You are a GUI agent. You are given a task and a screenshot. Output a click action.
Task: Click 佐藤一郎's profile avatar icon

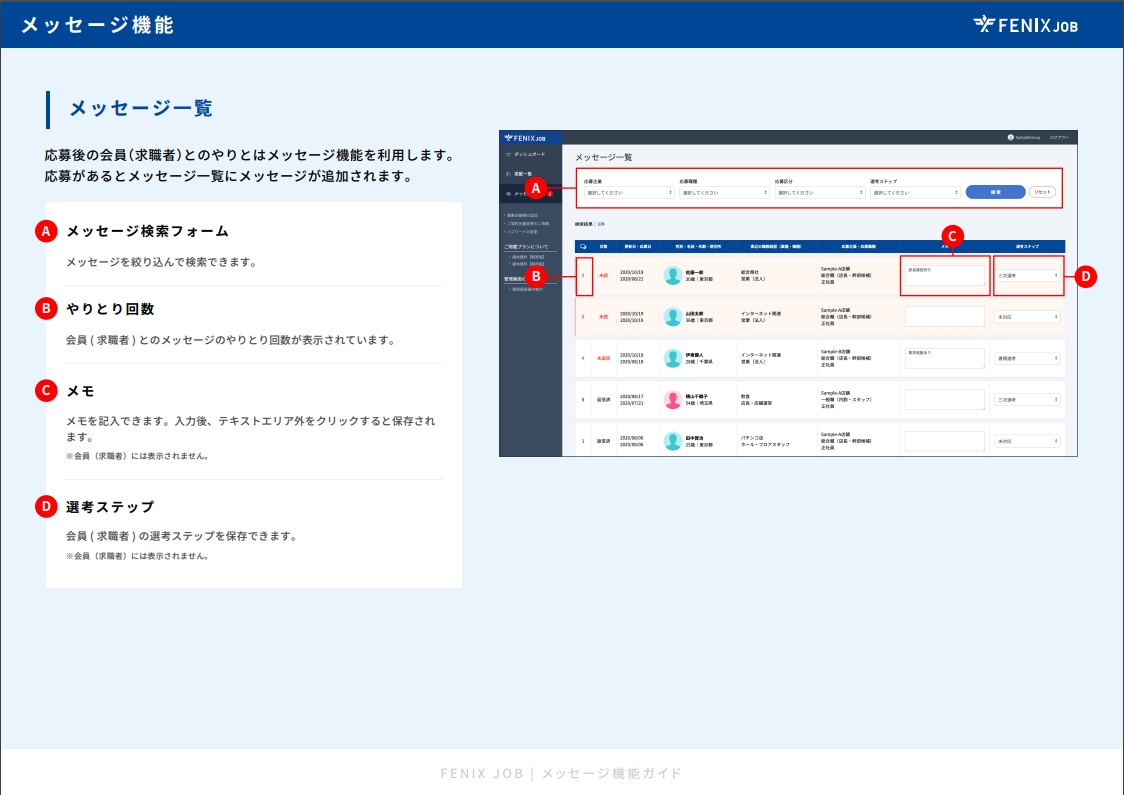click(672, 277)
